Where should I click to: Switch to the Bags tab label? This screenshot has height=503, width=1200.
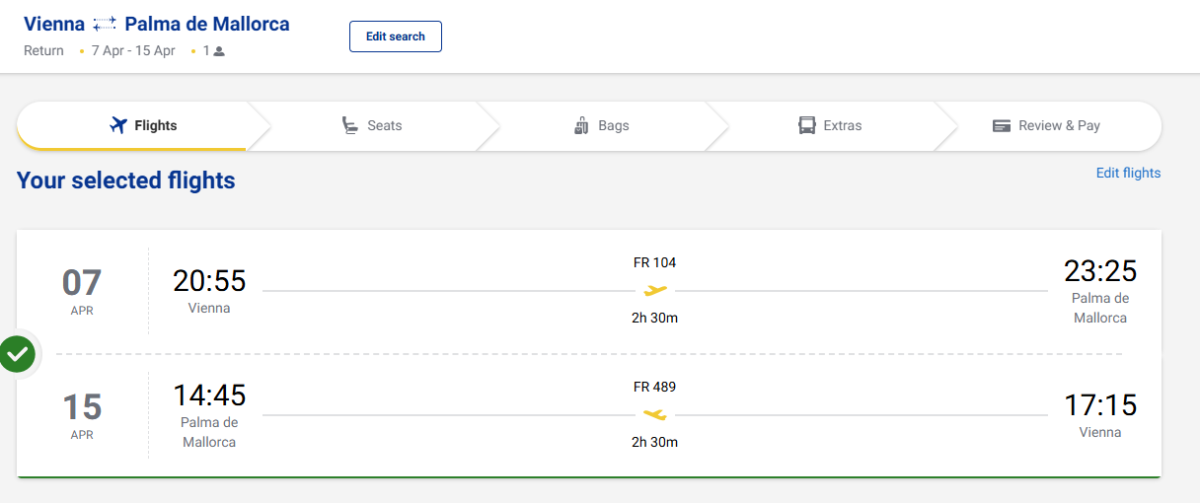[613, 126]
